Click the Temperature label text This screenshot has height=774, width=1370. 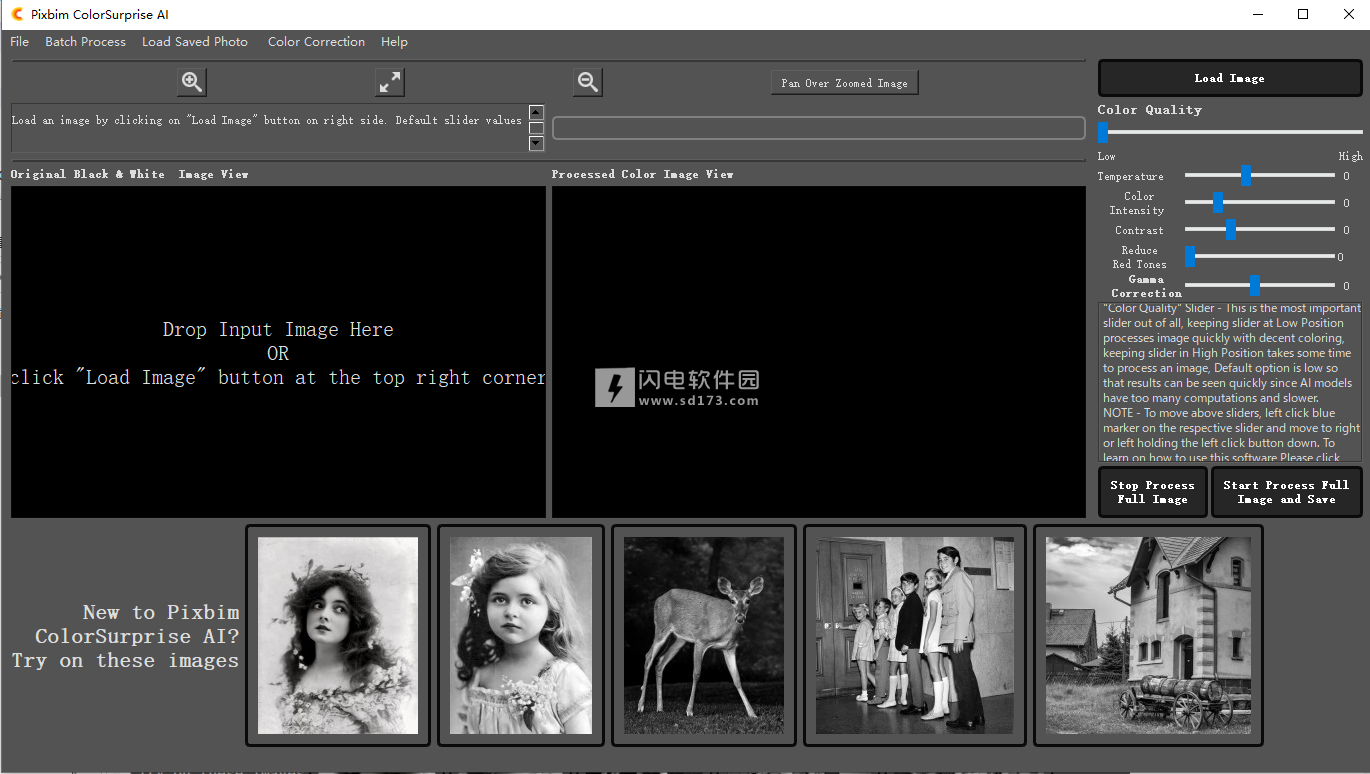[x=1130, y=176]
